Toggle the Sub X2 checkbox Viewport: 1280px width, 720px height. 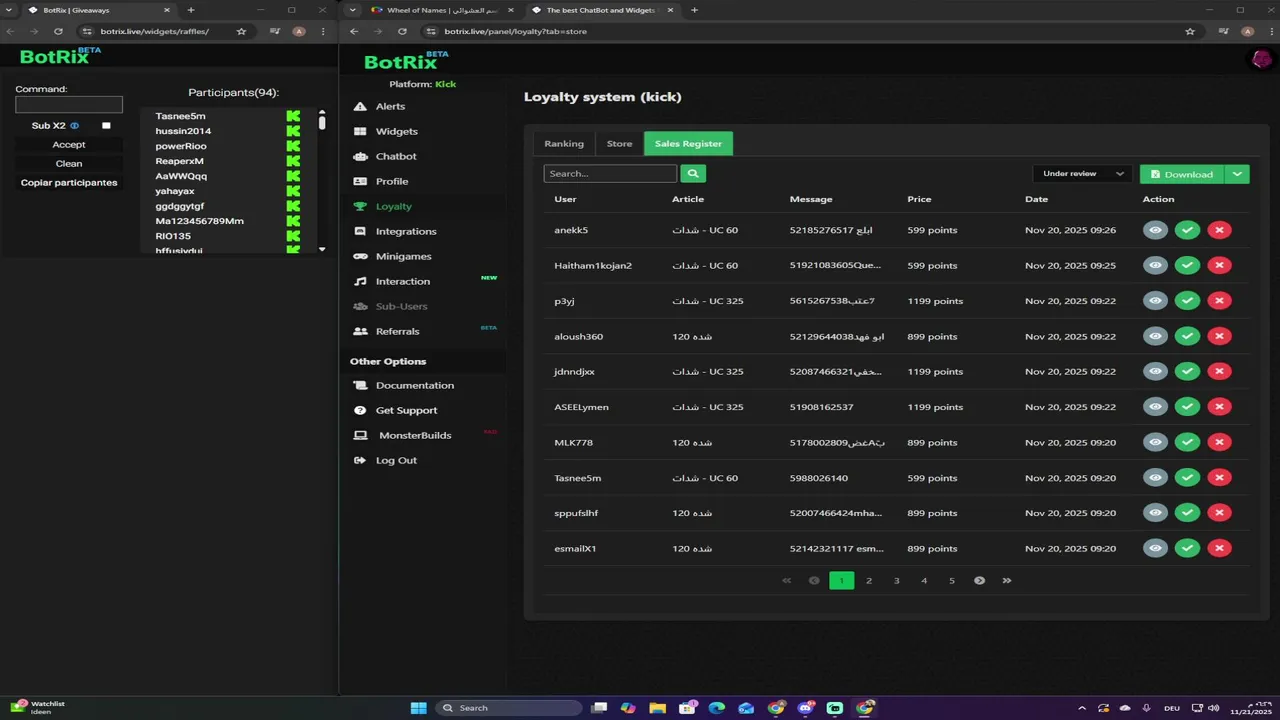[106, 126]
